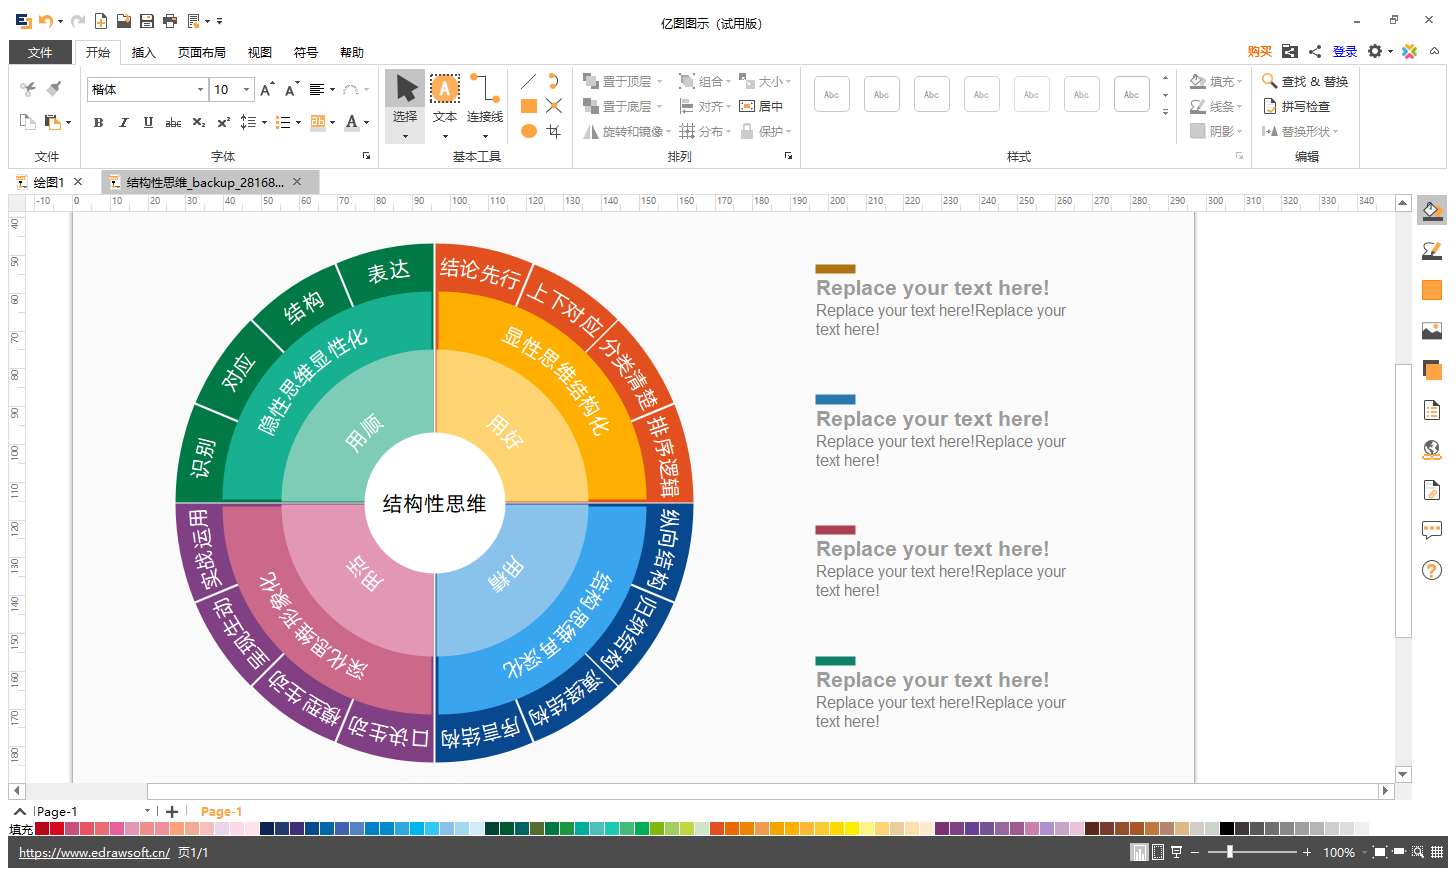Expand the font name dropdown 楷体
Viewport: 1456px width, 876px height.
200,90
